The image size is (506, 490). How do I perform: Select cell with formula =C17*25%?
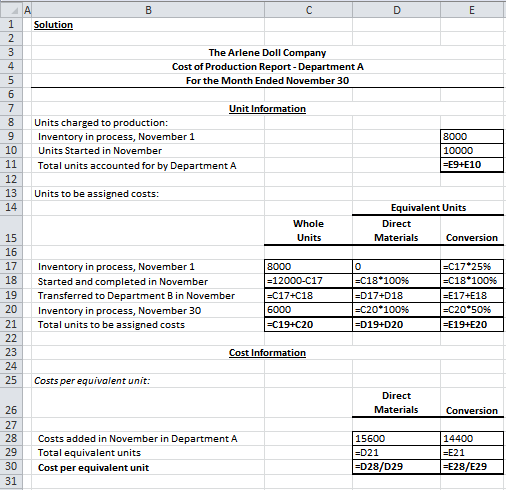[x=472, y=266]
